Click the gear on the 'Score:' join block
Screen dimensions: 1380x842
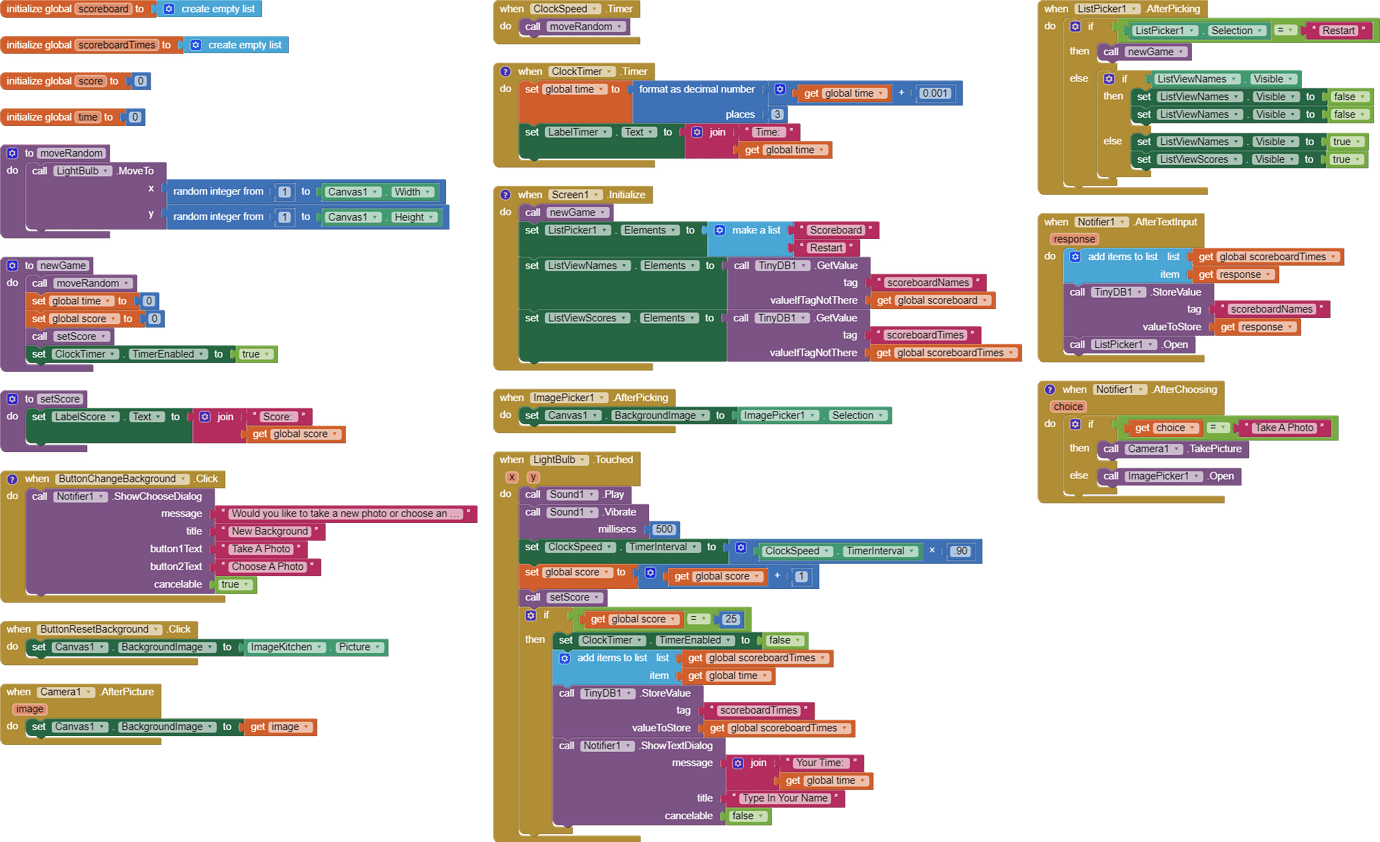(205, 417)
